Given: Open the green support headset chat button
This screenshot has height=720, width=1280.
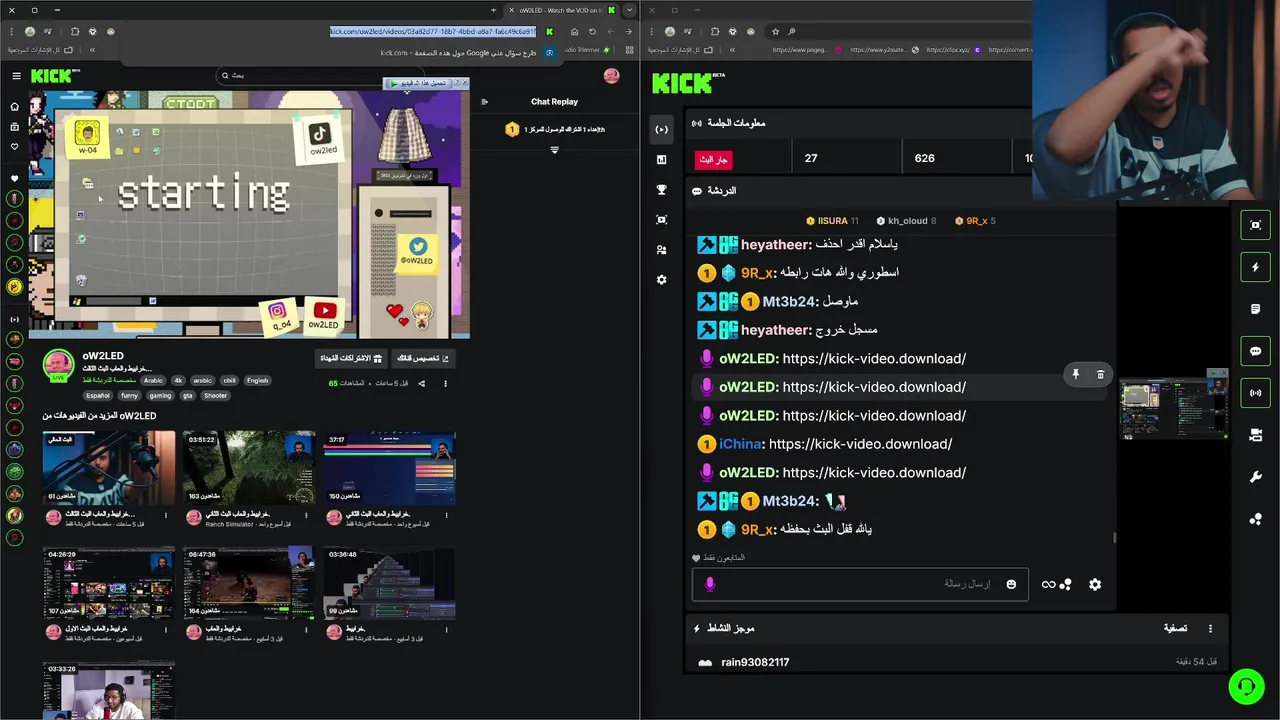Looking at the screenshot, I should click(1246, 687).
